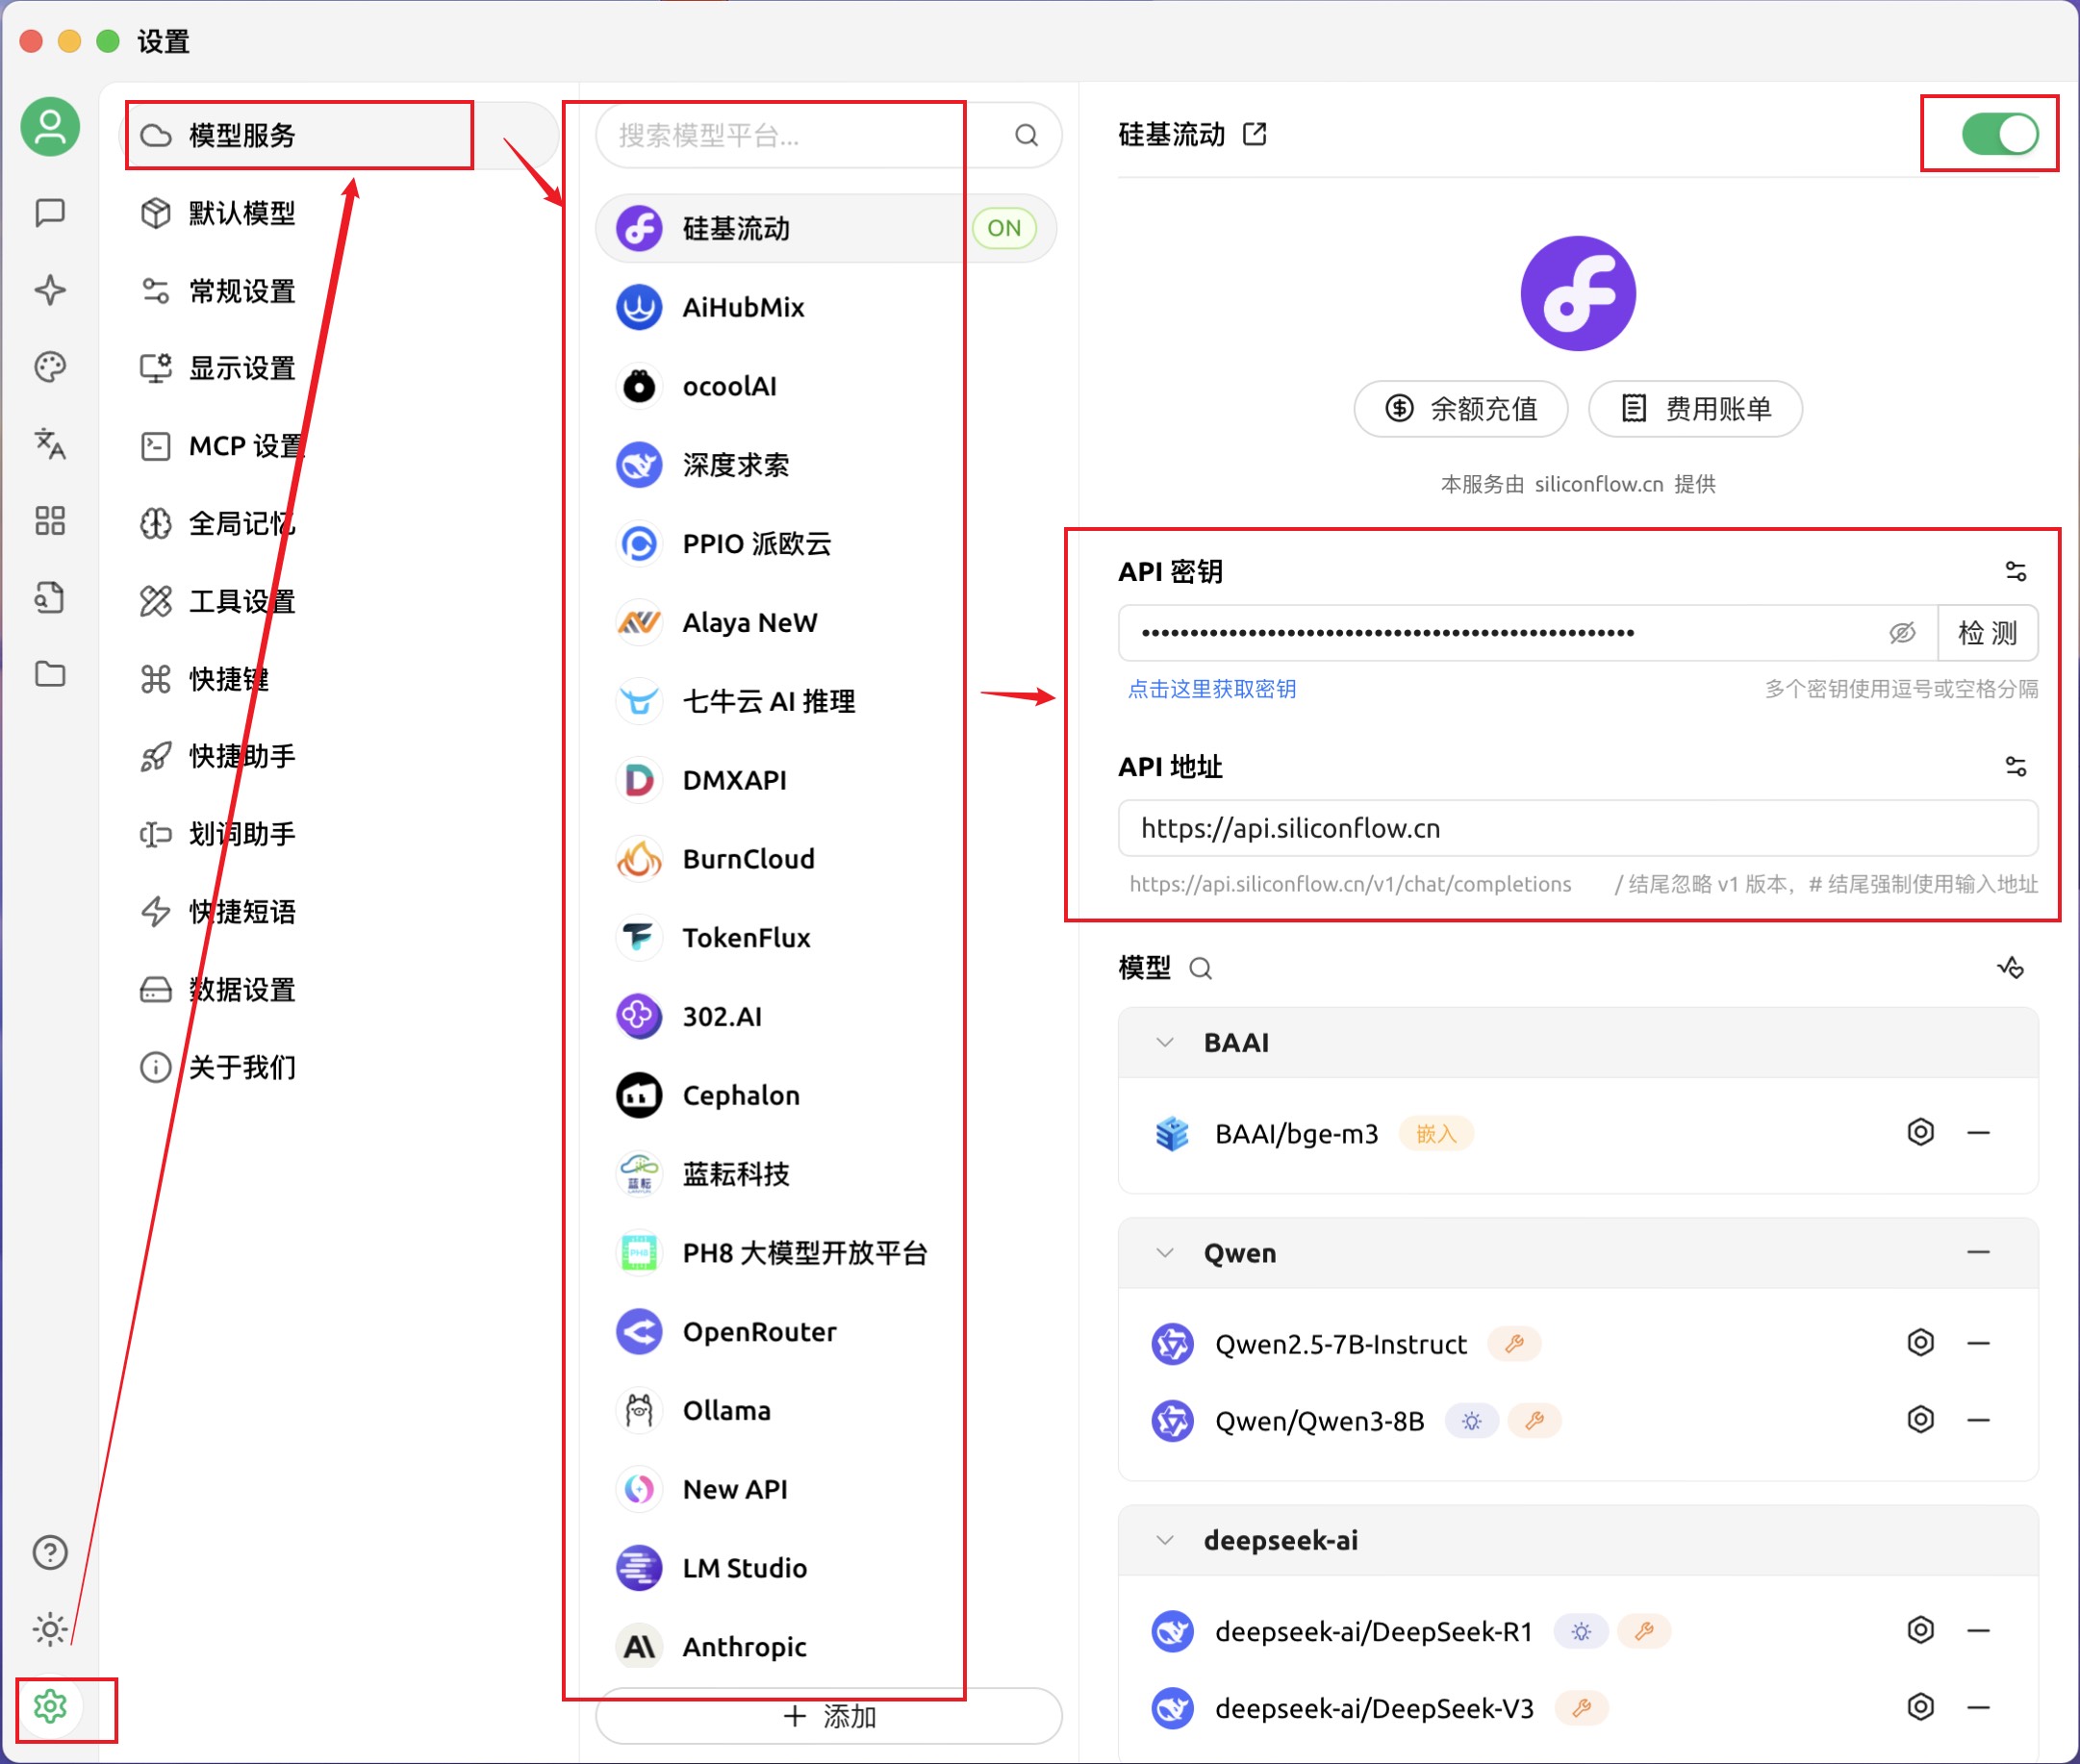The image size is (2080, 1764).
Task: Click the 余额充值 button
Action: point(1461,408)
